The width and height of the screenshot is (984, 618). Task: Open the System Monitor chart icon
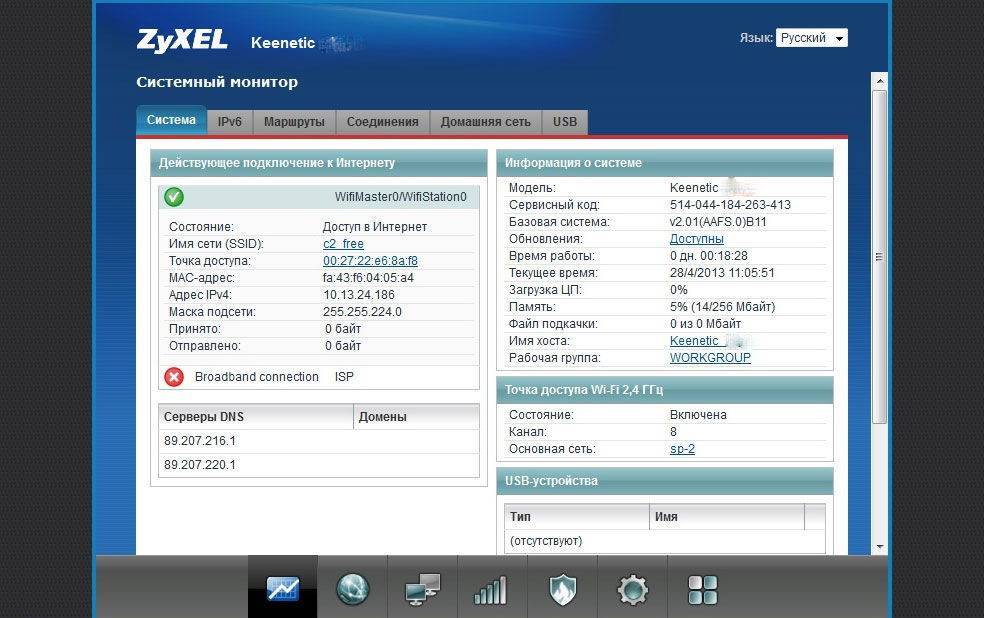(283, 589)
